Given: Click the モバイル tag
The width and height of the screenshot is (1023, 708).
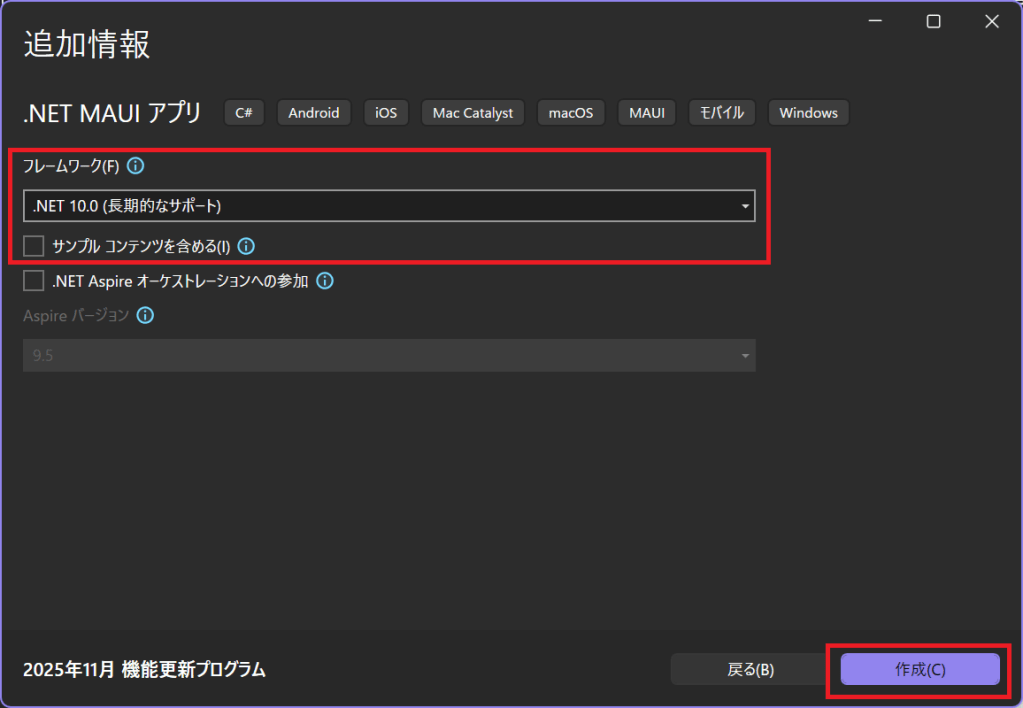Looking at the screenshot, I should 722,113.
